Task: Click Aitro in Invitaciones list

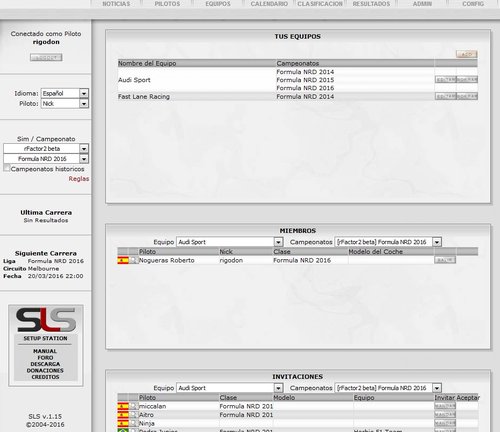Action: coord(146,415)
